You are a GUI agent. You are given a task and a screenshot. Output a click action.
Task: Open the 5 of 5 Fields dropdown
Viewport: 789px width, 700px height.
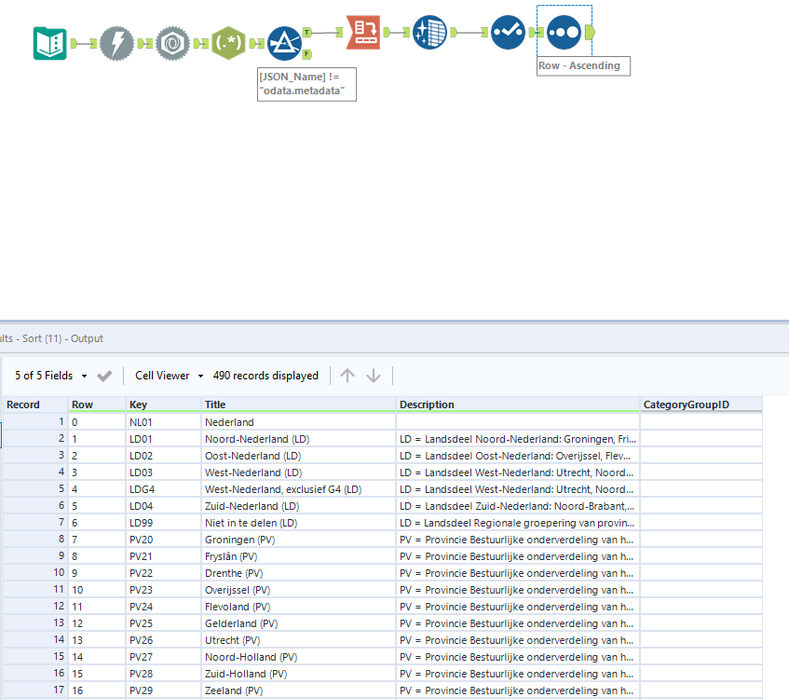click(51, 375)
